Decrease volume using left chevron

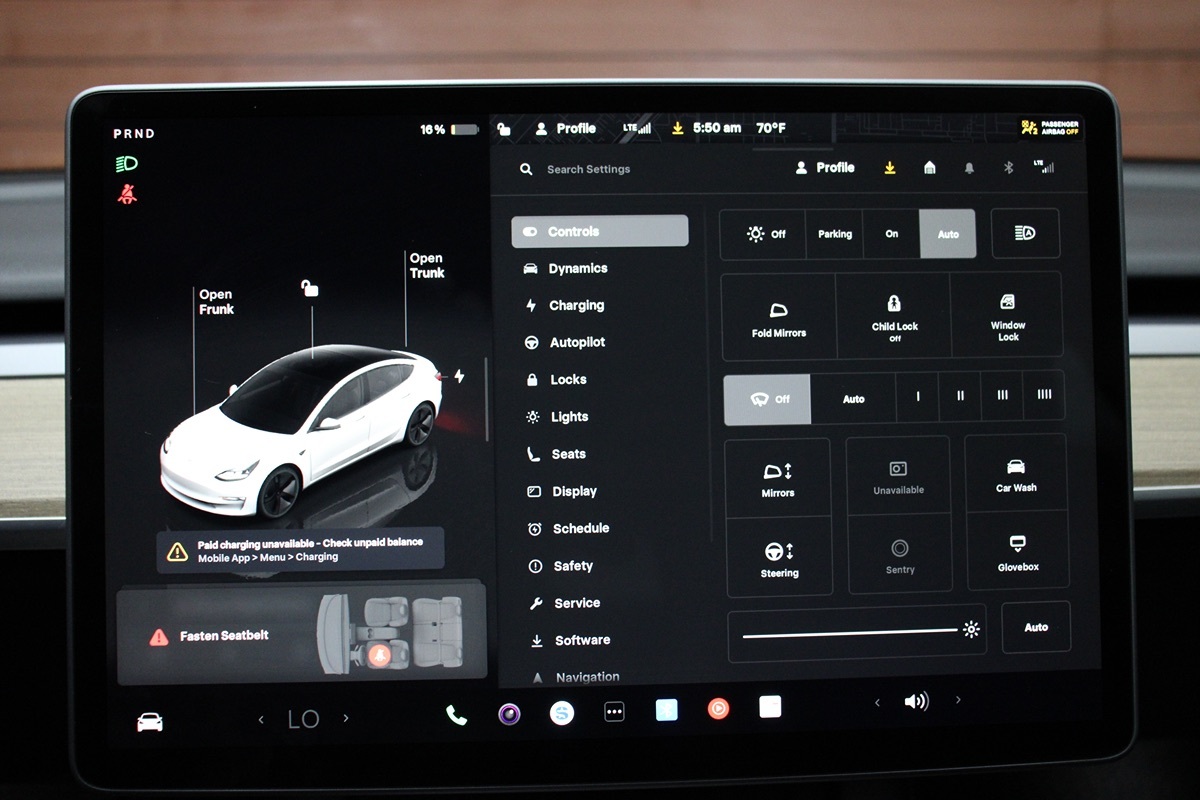coord(877,702)
